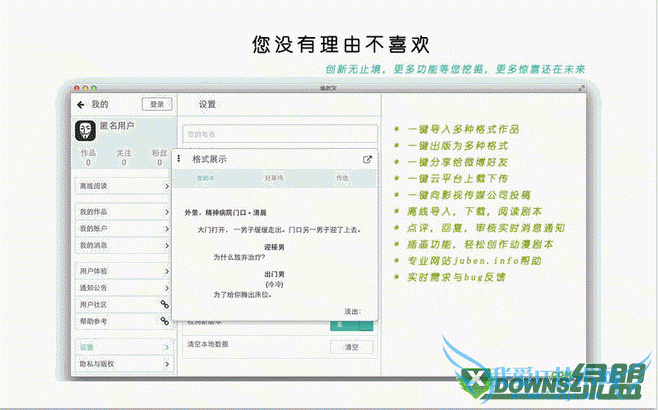This screenshot has width=658, height=410.
Task: Click the 清空本地数据 label
Action: tap(208, 344)
